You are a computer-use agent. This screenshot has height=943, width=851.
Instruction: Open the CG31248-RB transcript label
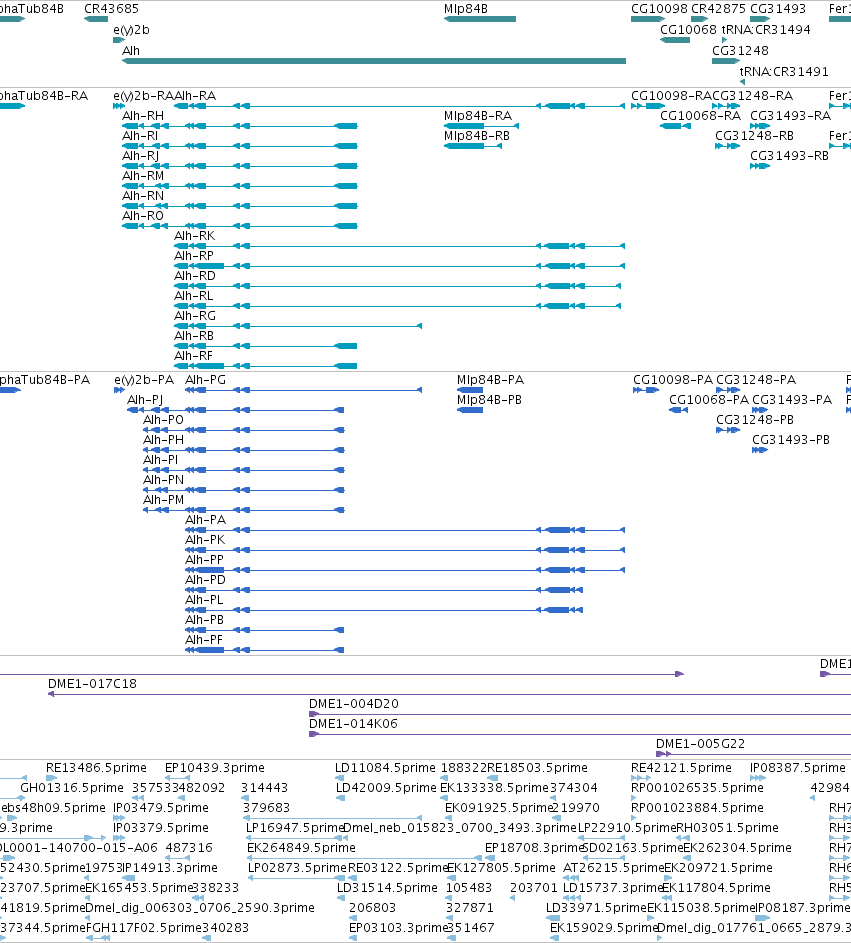tap(754, 136)
